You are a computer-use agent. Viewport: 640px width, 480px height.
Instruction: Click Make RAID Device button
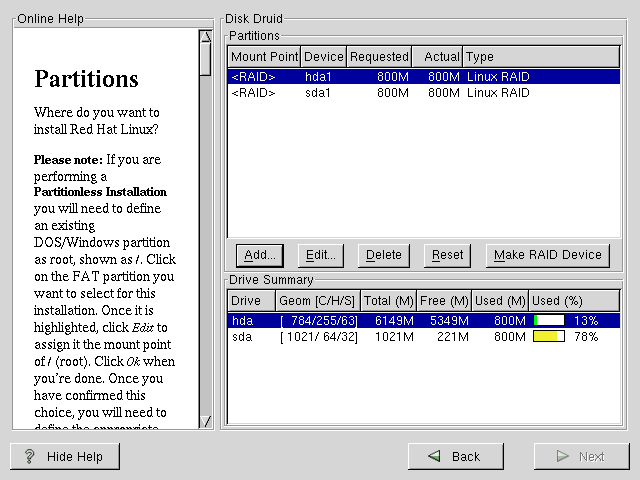[548, 255]
